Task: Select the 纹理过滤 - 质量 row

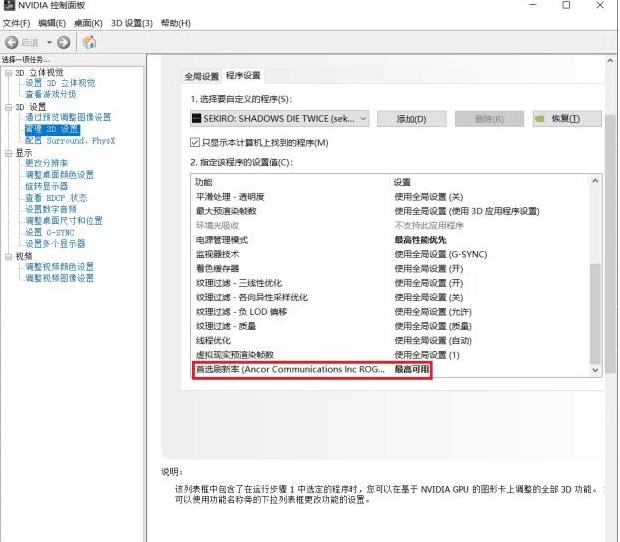Action: 390,326
